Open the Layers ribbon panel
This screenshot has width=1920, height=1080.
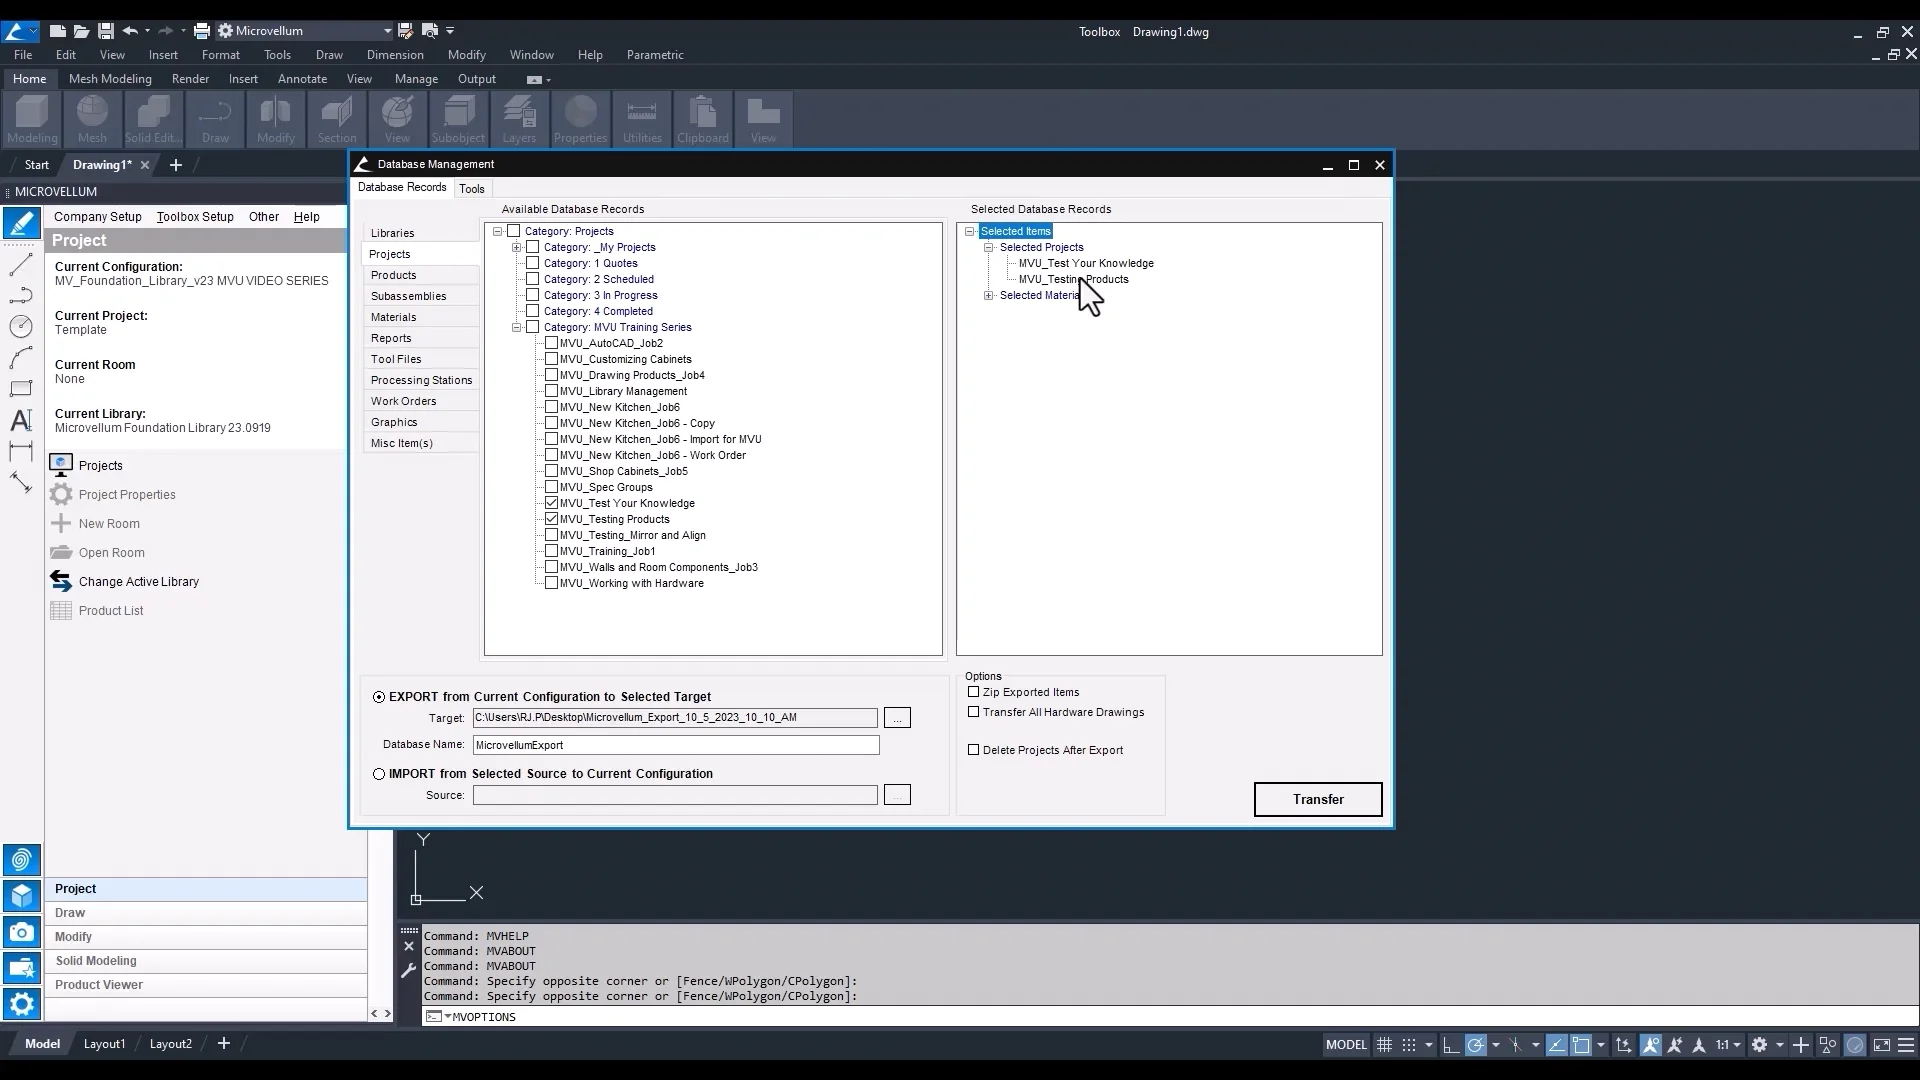pyautogui.click(x=519, y=119)
